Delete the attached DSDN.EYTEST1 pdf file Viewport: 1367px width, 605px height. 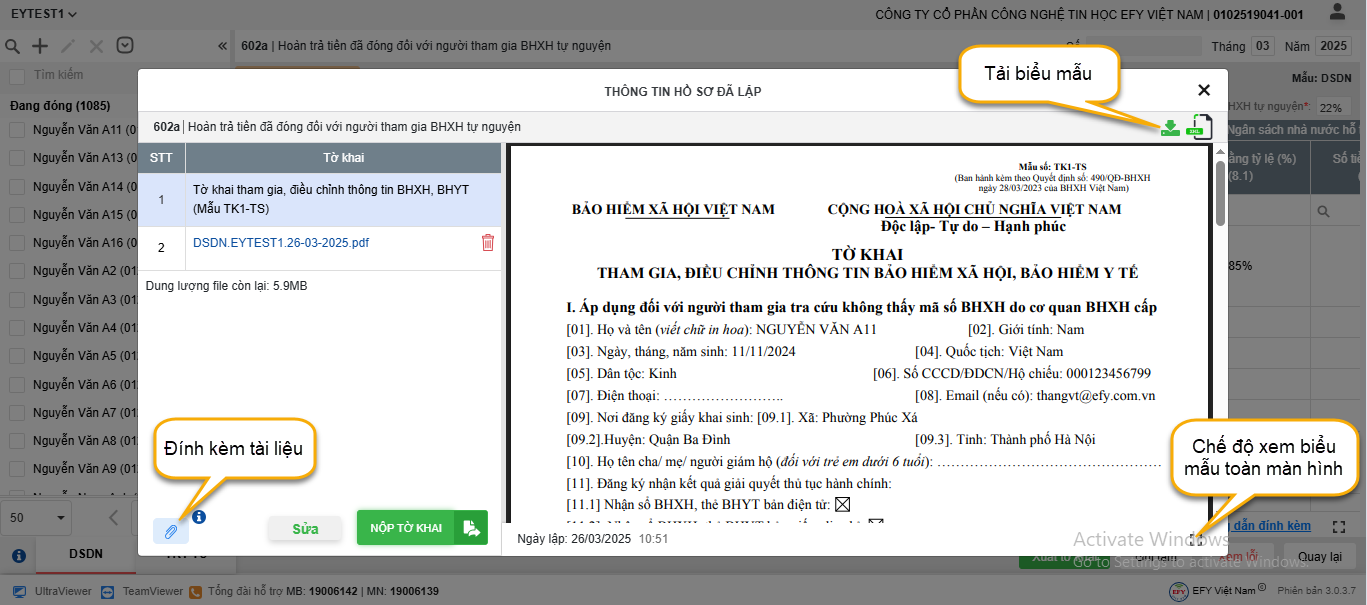coord(488,243)
